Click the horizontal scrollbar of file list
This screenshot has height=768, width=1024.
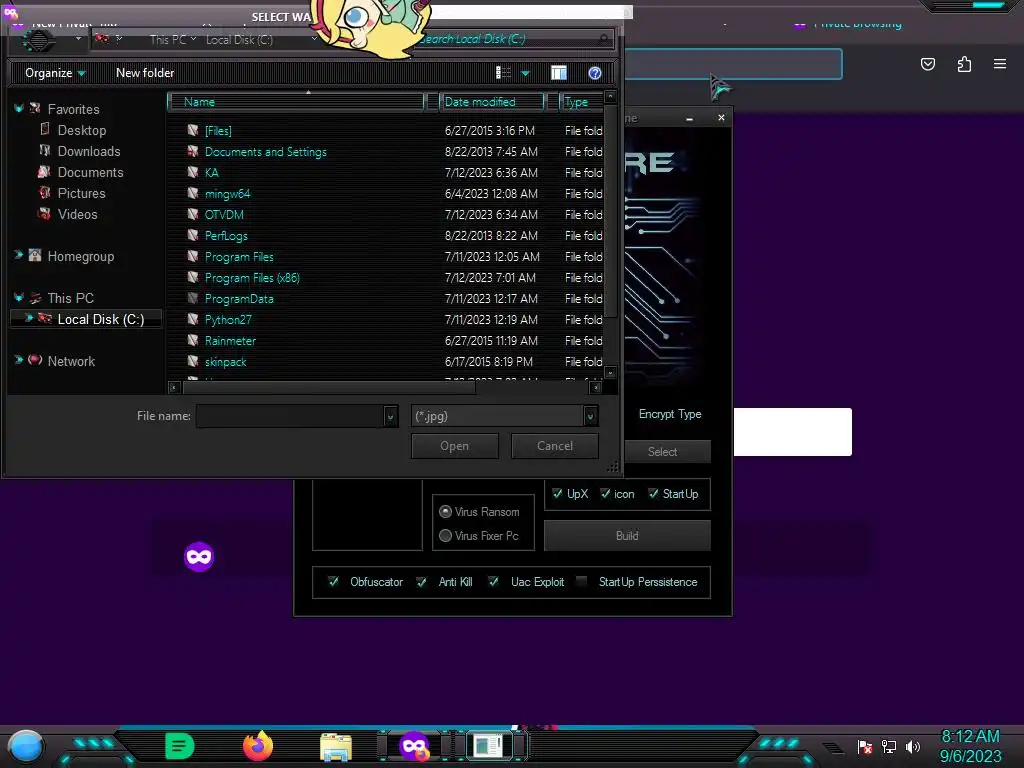328,387
